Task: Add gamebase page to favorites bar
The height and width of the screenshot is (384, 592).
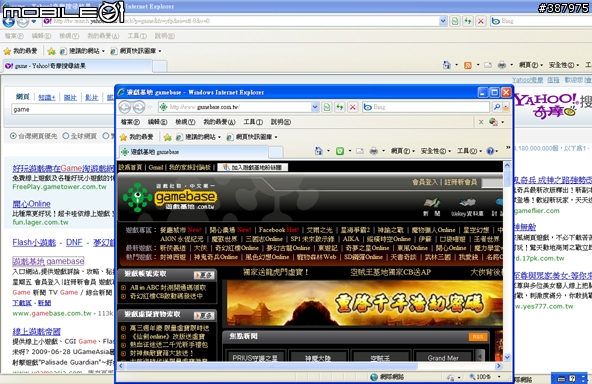Action: pyautogui.click(x=168, y=137)
